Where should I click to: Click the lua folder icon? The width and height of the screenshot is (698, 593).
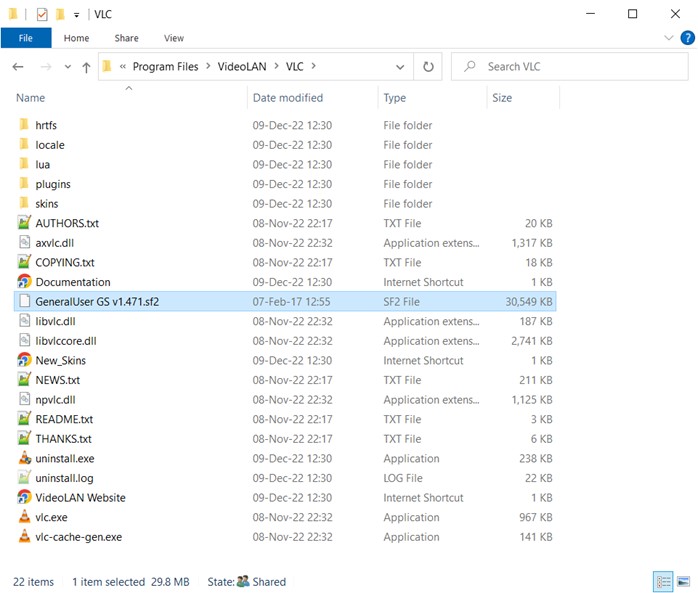[x=24, y=164]
